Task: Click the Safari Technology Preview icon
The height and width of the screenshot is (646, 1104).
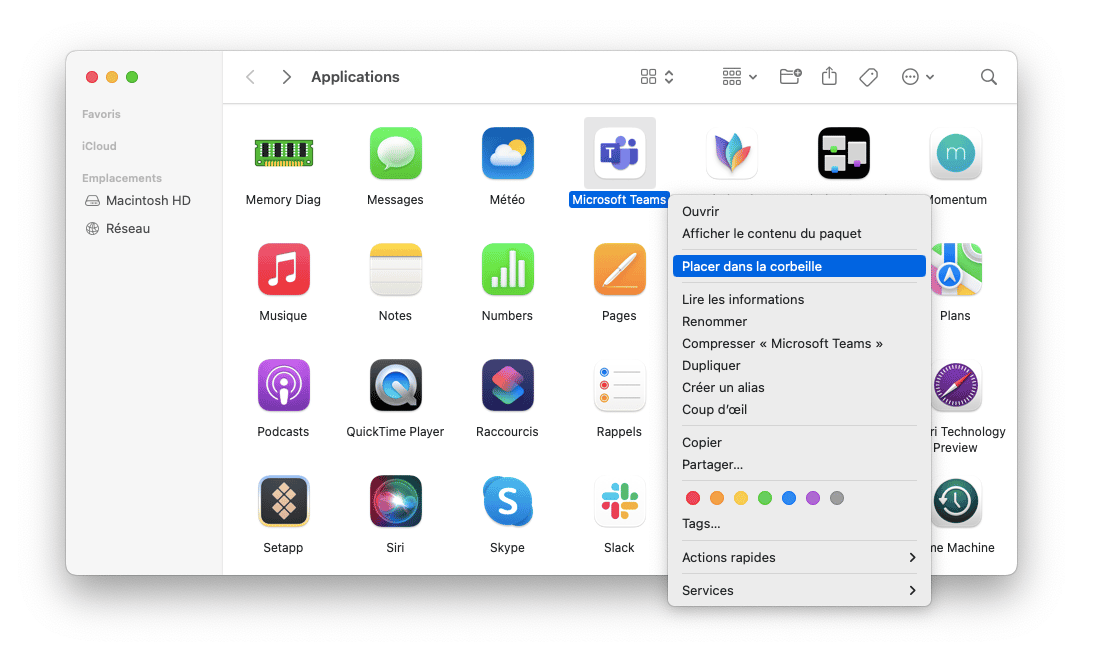Action: tap(956, 385)
